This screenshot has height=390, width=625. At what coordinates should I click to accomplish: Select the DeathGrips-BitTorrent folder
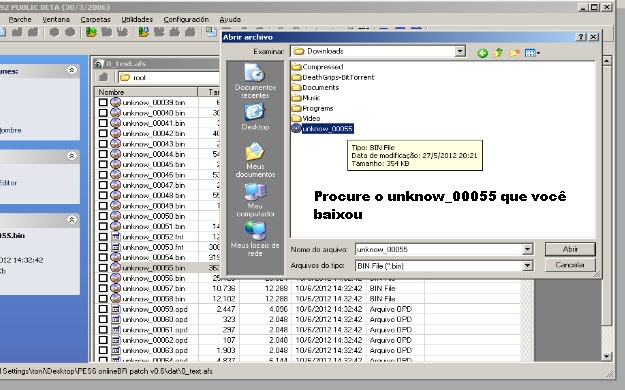pos(333,77)
